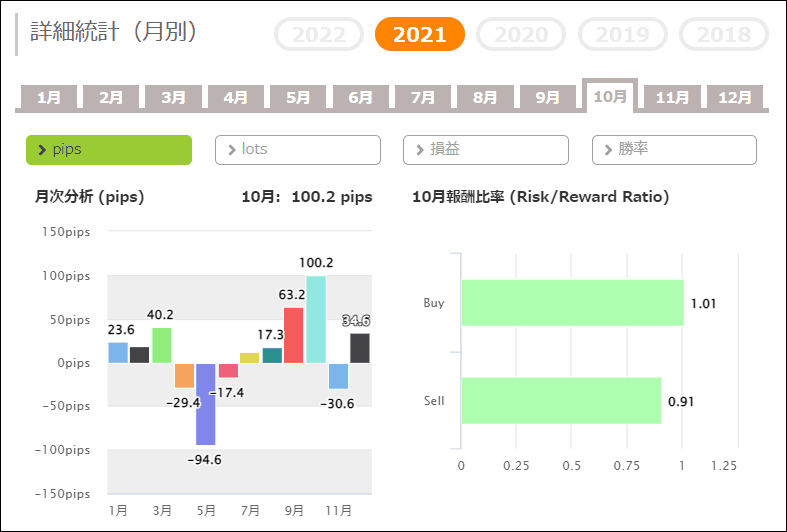The width and height of the screenshot is (787, 532).
Task: Select the 2018 year button
Action: pos(724,34)
